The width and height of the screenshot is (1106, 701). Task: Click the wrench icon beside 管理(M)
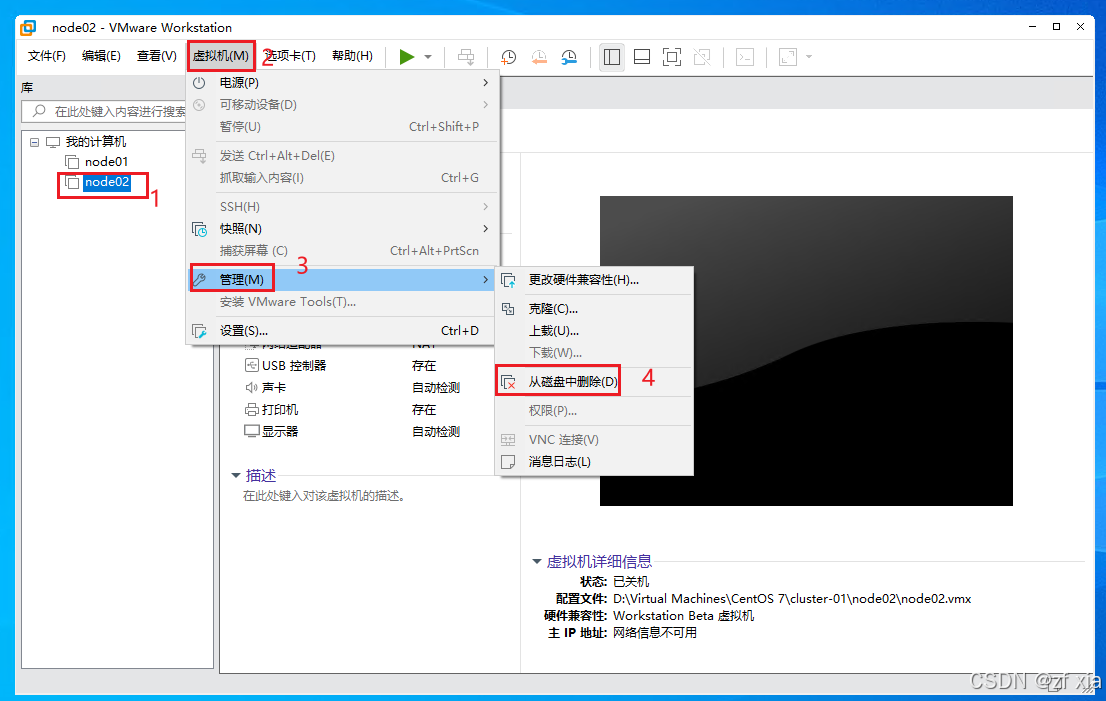tap(200, 280)
